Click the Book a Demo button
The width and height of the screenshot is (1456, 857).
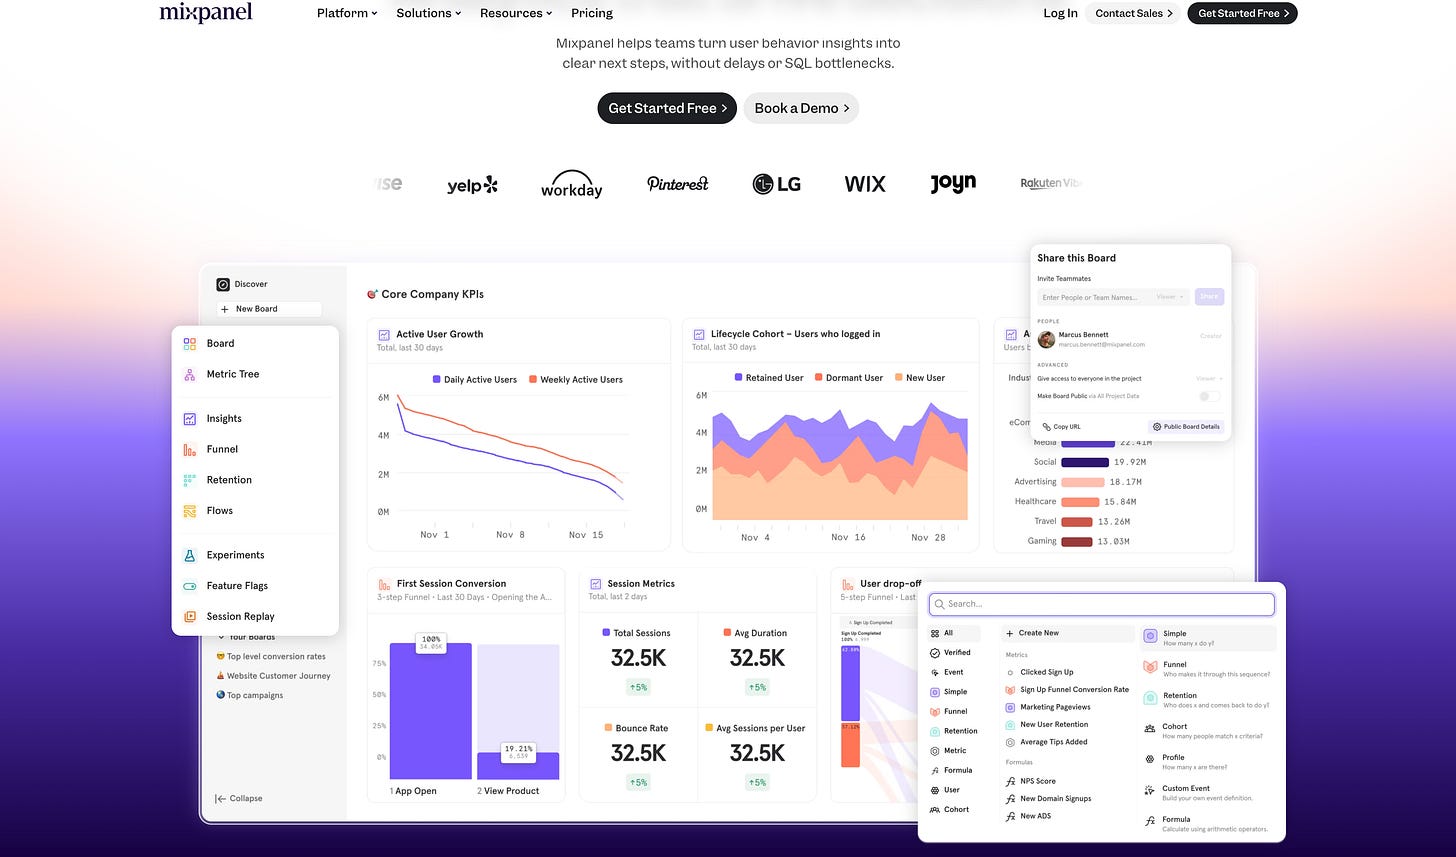tap(801, 108)
